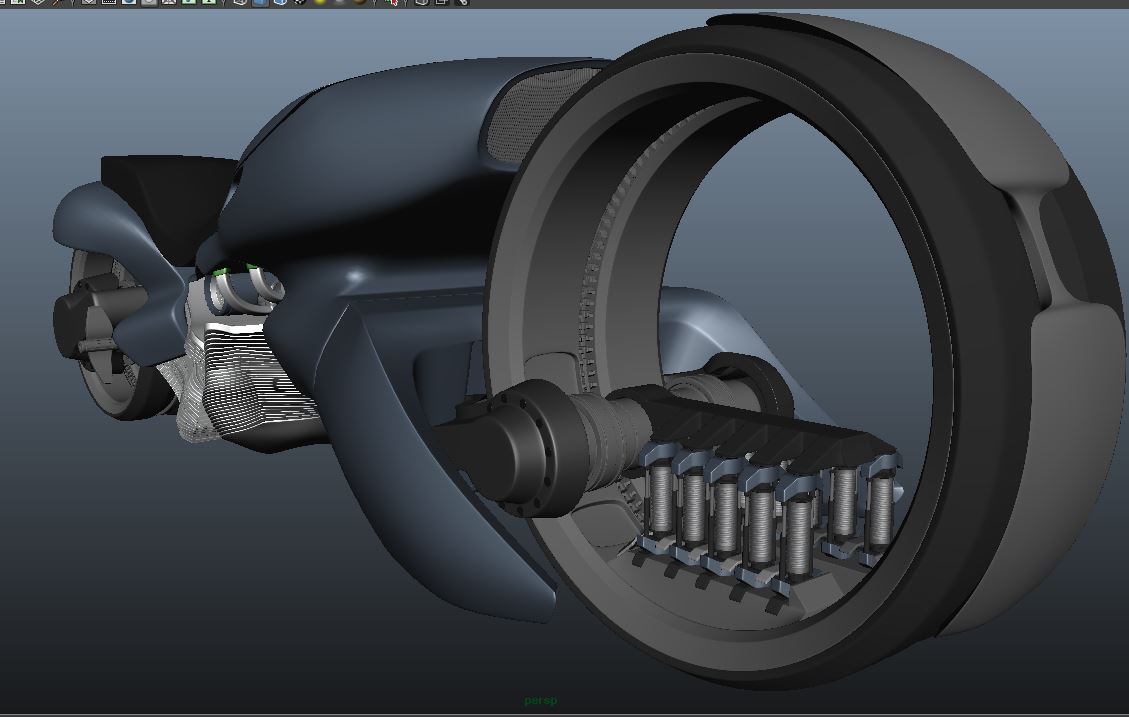1129x717 pixels.
Task: Toggle the safe title icon
Action: pyautogui.click(x=209, y=1)
